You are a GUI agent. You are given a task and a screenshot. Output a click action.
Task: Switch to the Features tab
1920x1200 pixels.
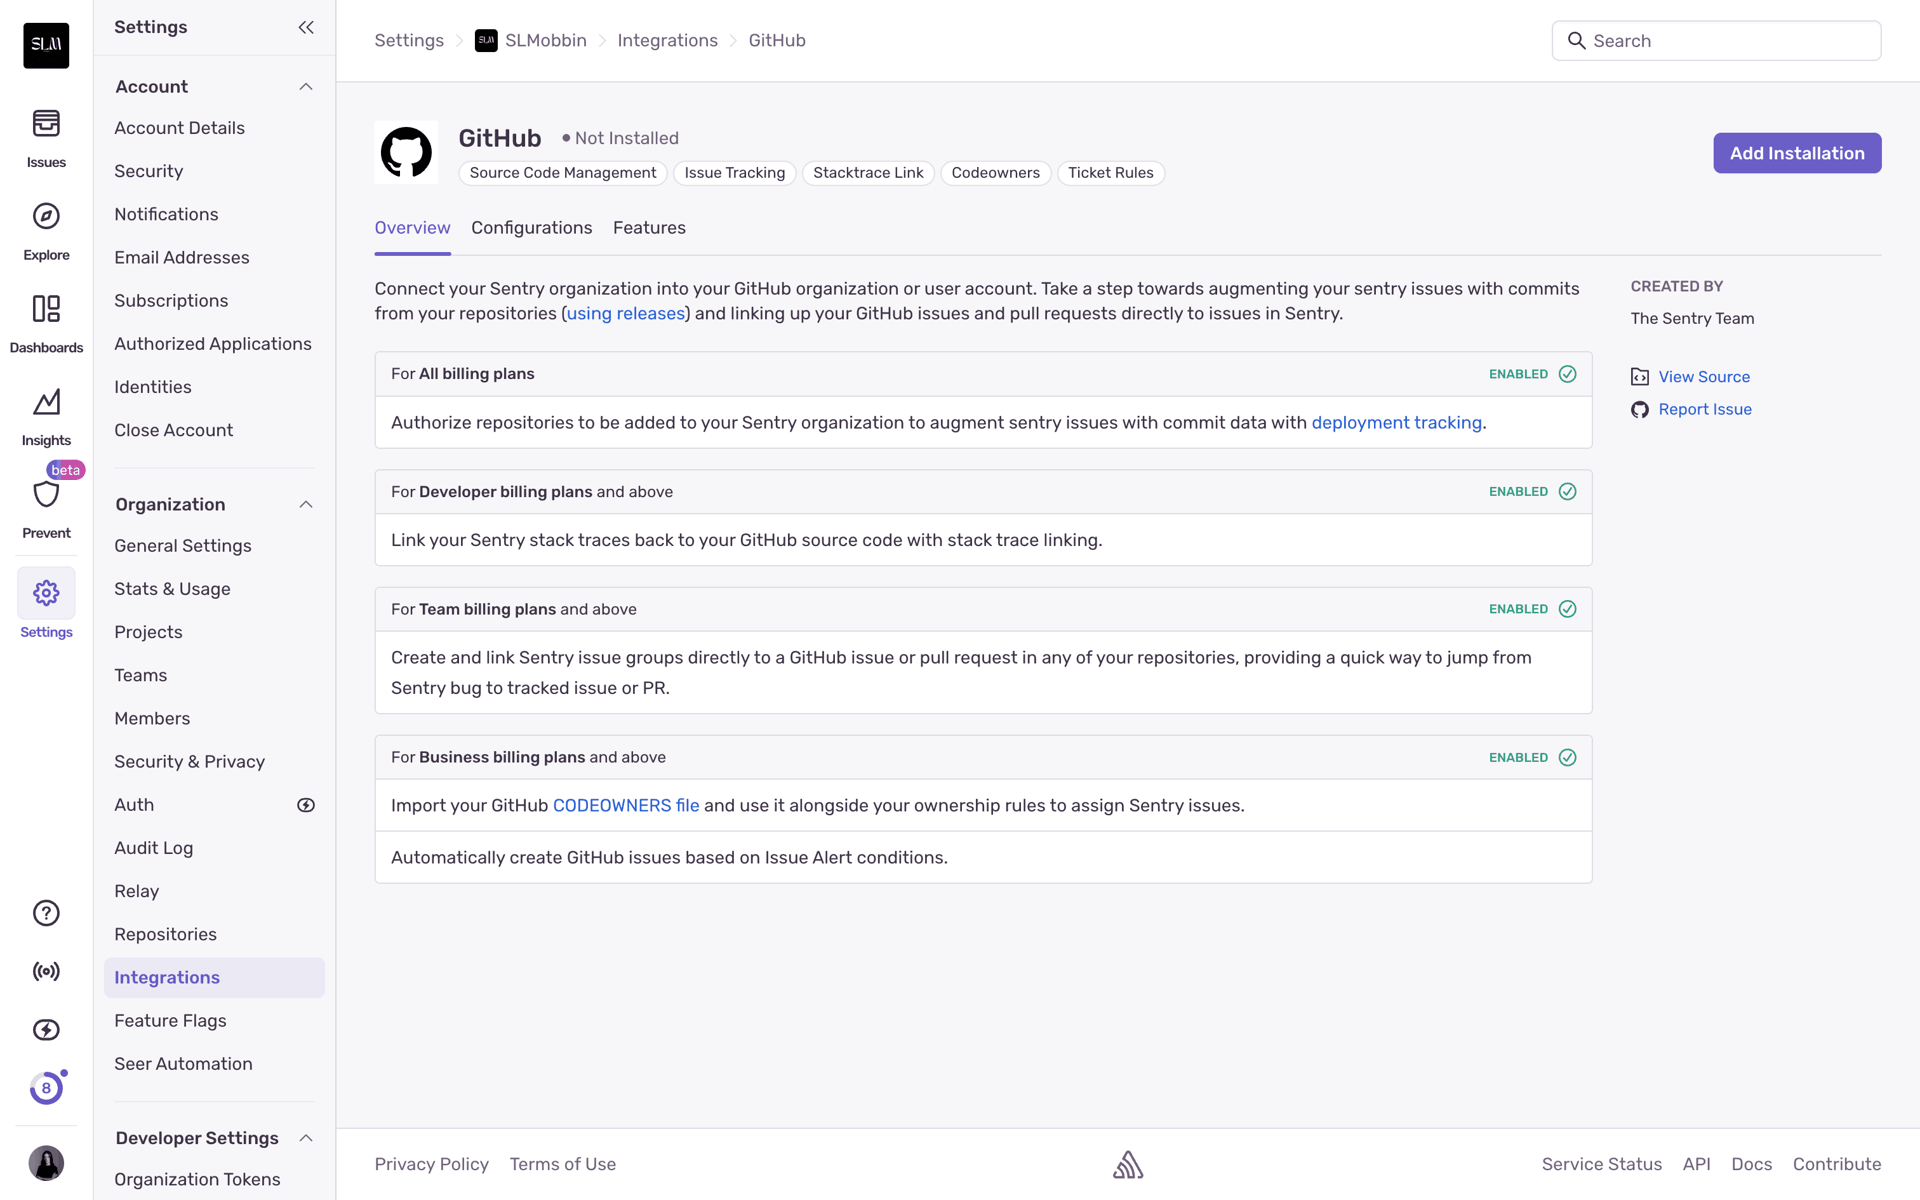click(x=649, y=228)
